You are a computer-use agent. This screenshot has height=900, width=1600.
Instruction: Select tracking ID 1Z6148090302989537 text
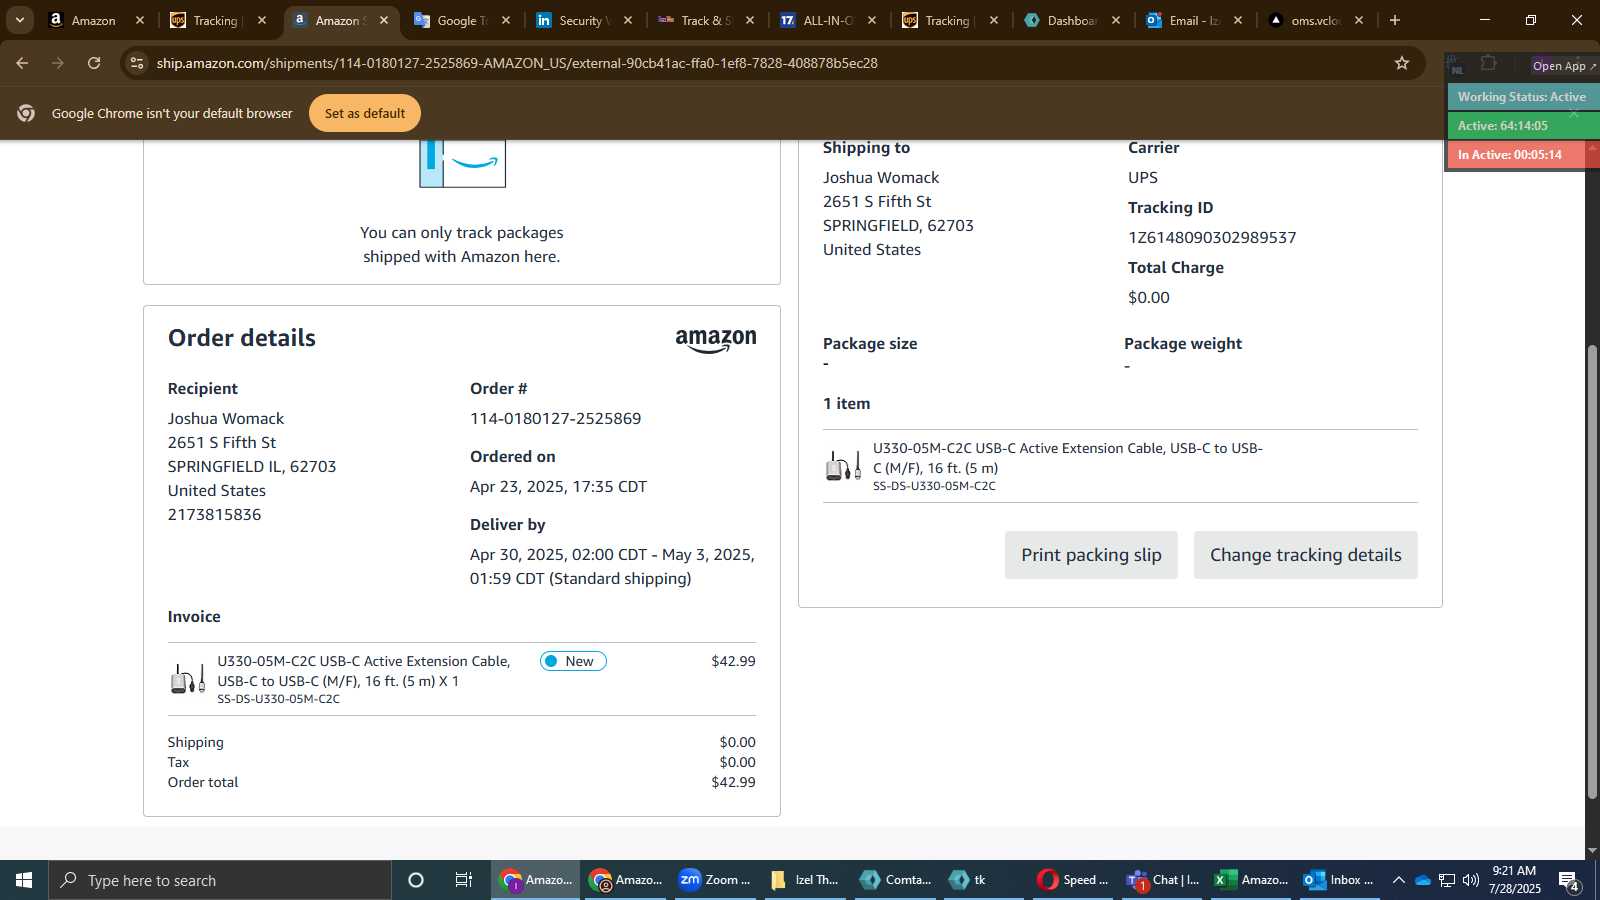(1212, 238)
